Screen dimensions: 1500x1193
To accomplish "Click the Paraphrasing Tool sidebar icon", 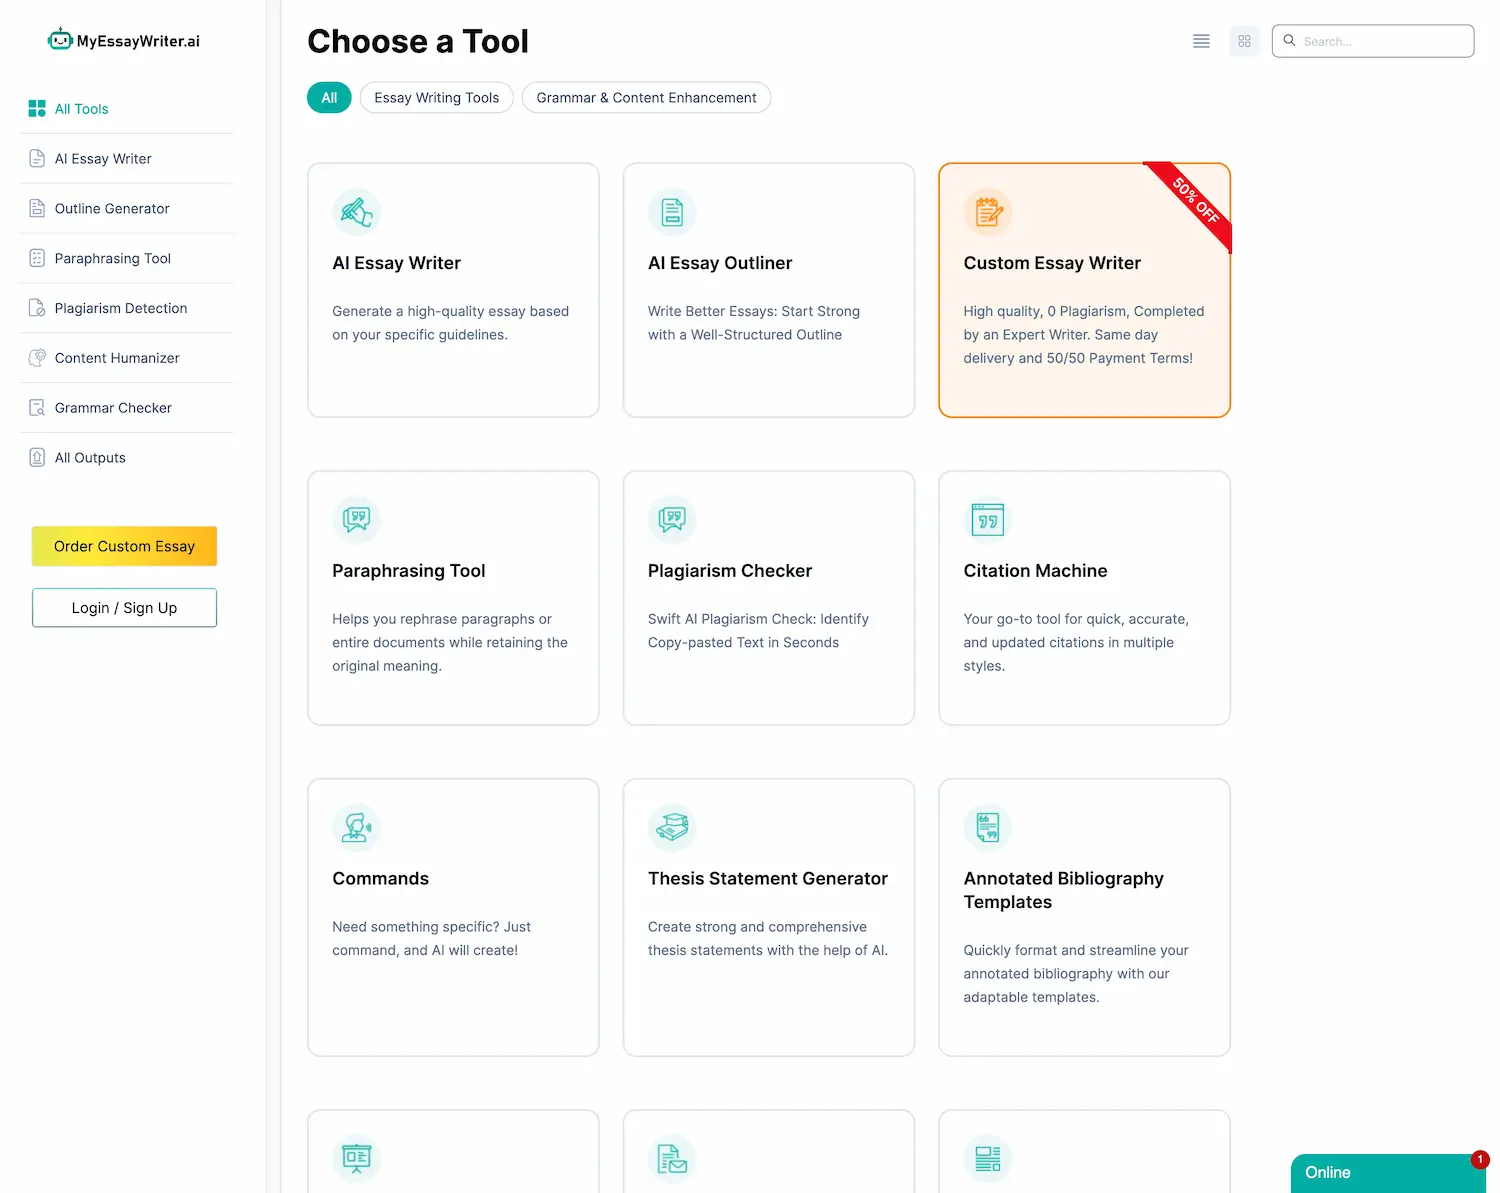I will pyautogui.click(x=37, y=258).
